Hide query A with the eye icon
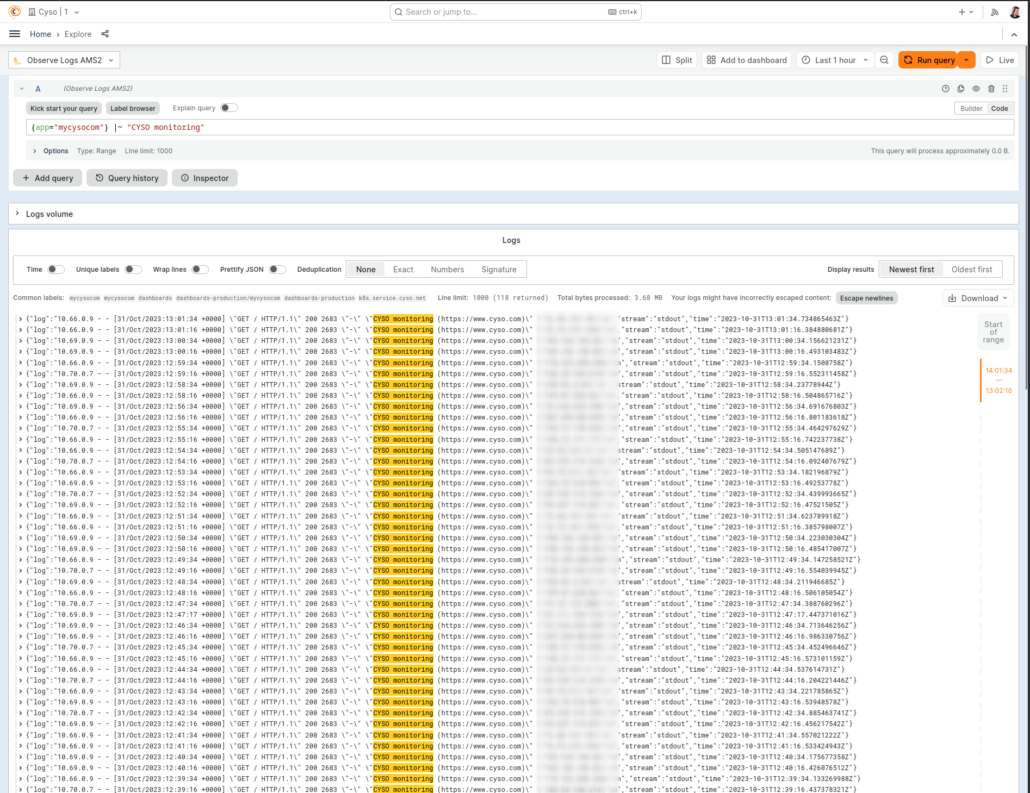The height and width of the screenshot is (793, 1030). click(x=976, y=89)
